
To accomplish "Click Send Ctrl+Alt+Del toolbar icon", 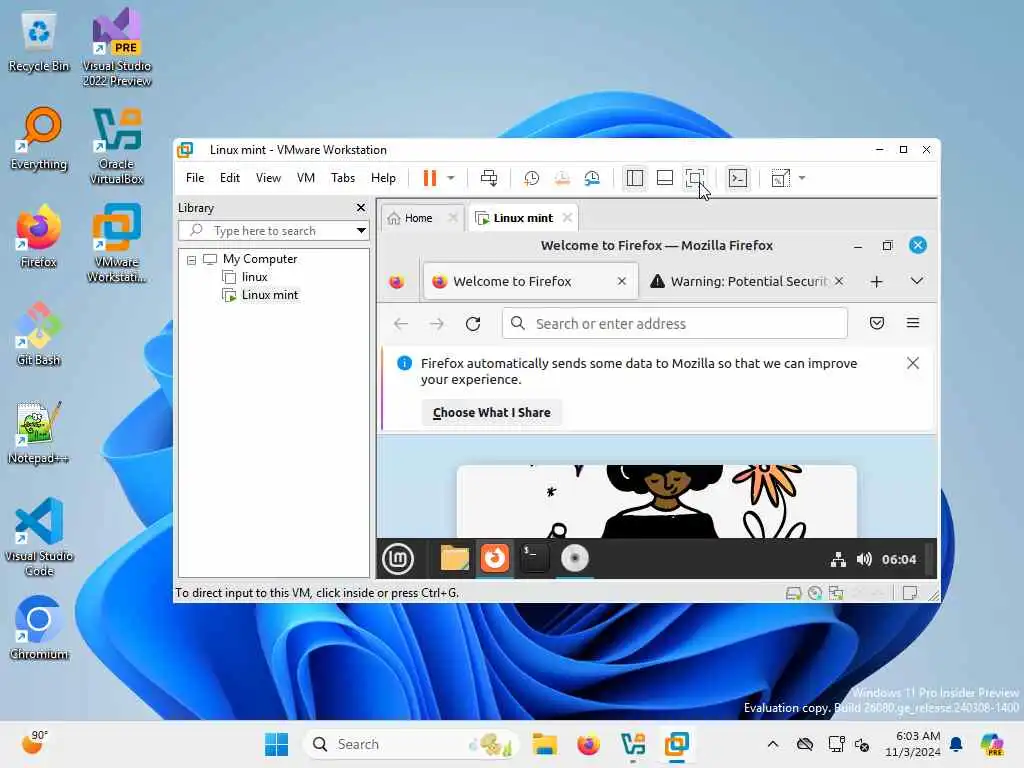I will tap(488, 178).
